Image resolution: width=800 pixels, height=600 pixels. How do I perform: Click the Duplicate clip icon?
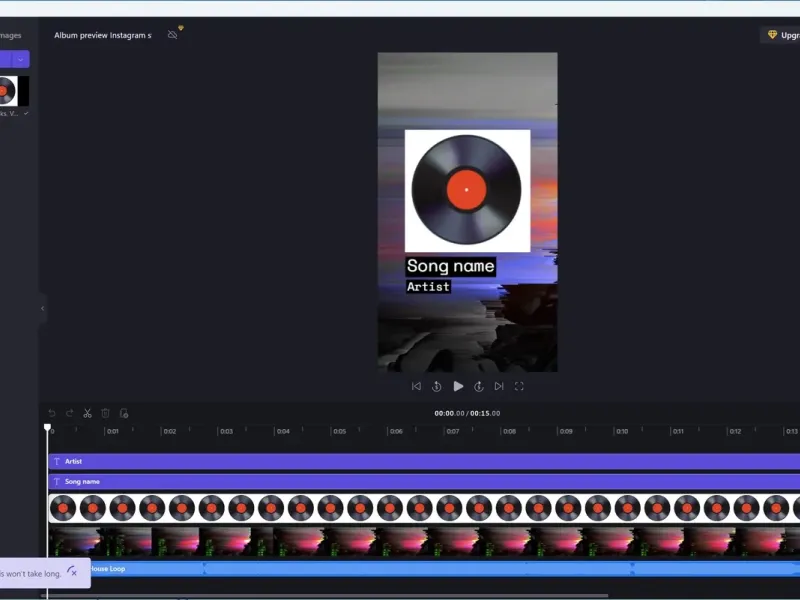pyautogui.click(x=124, y=413)
